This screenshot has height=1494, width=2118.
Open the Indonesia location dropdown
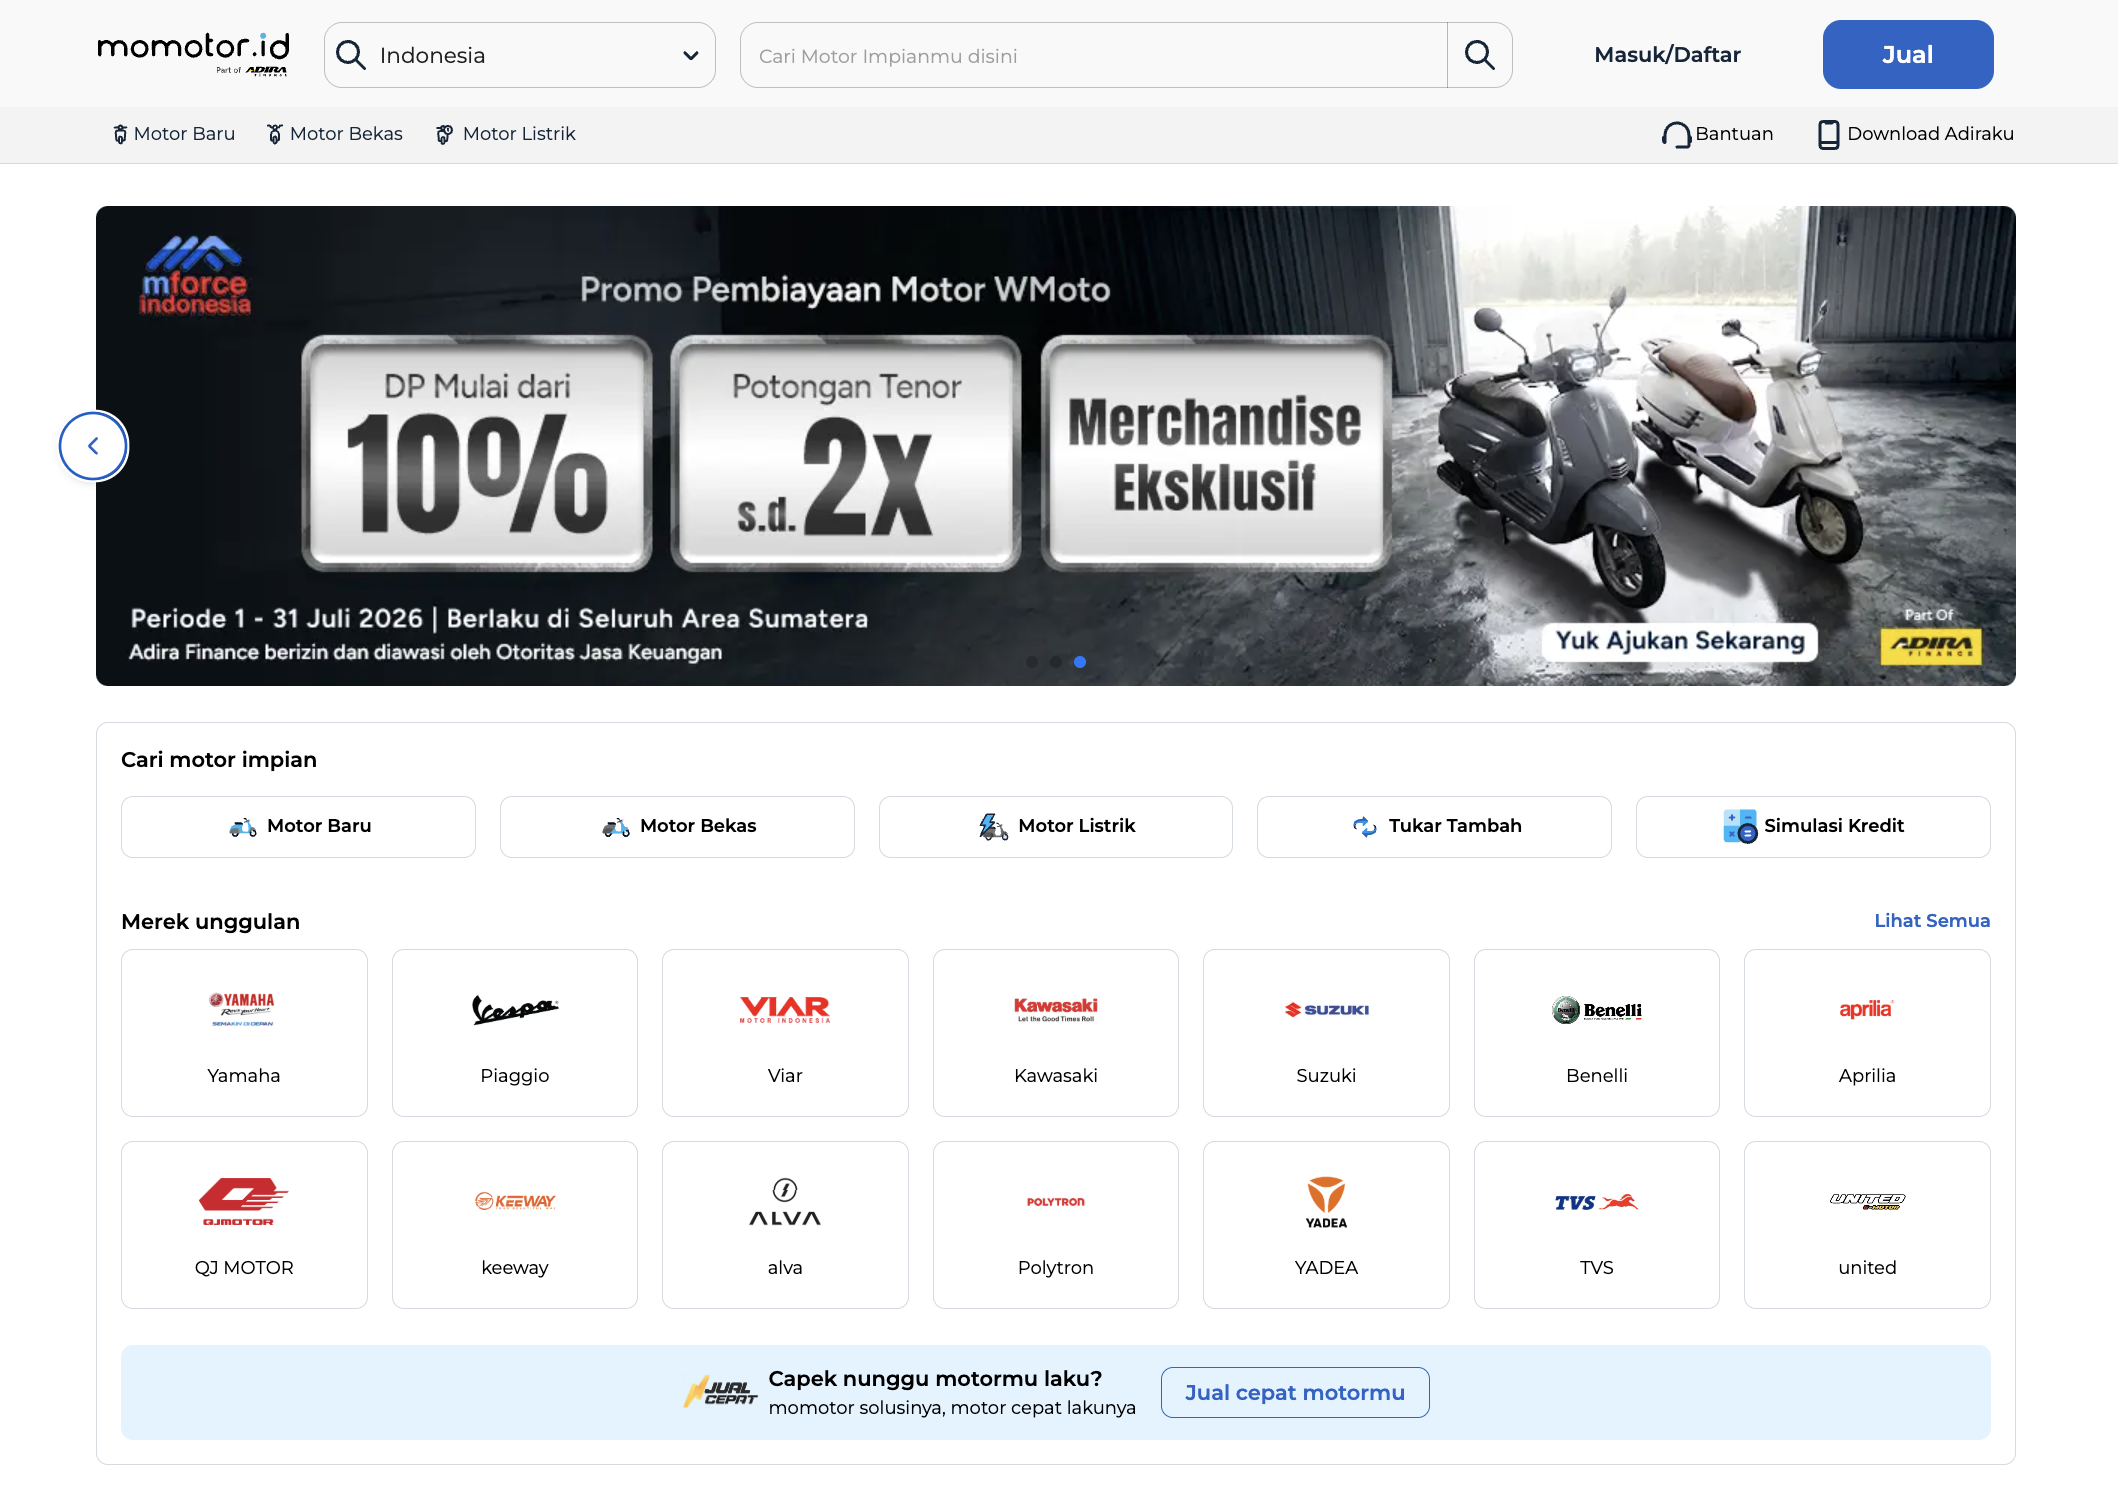519,55
